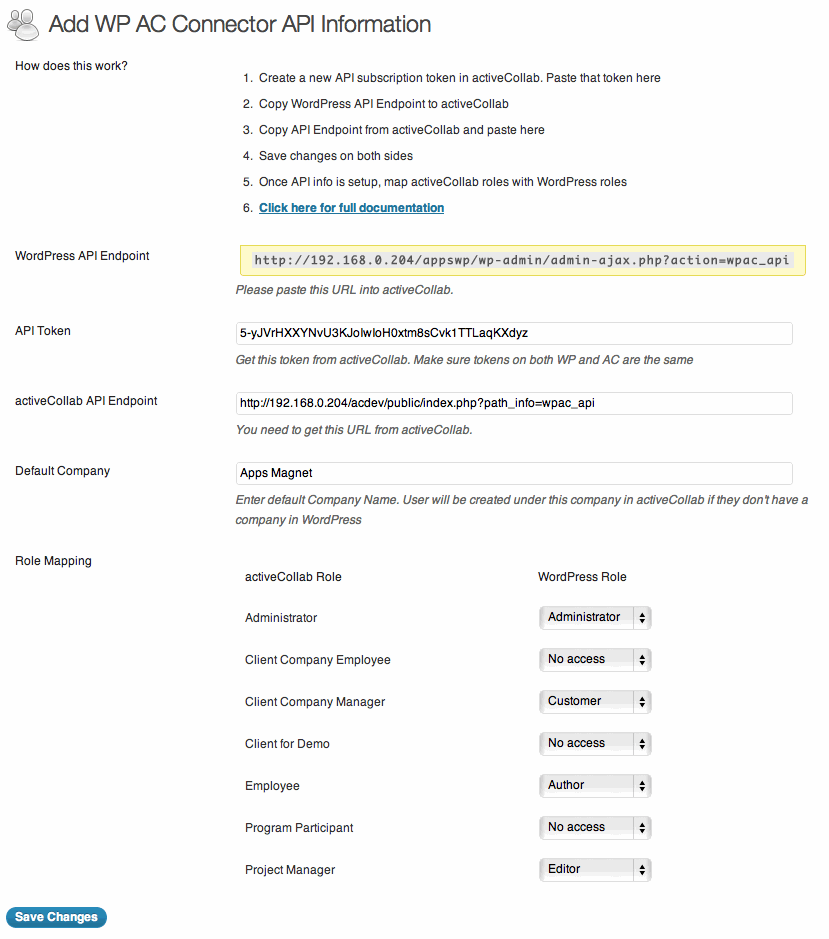This screenshot has width=829, height=939.
Task: Open the Administrator role dropdown
Action: [595, 617]
